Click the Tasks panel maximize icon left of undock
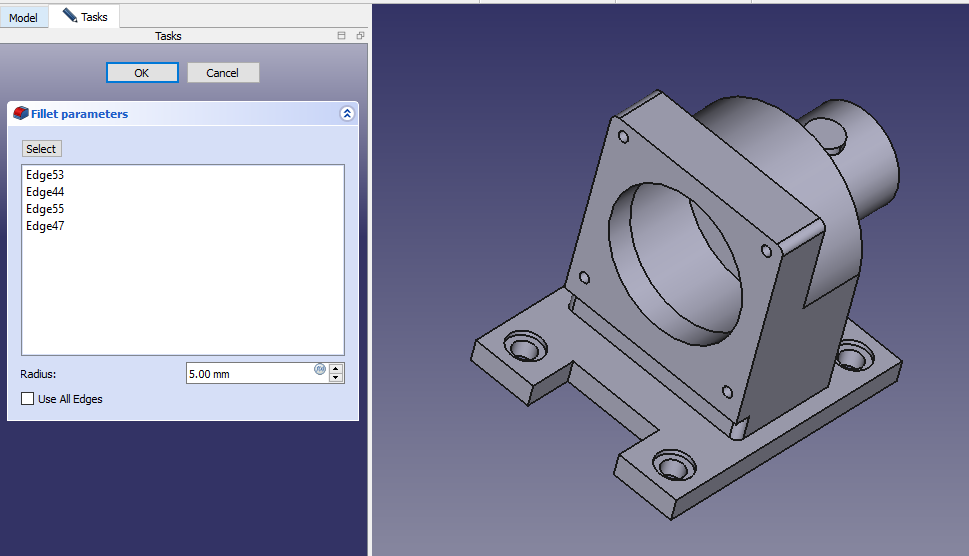 [342, 36]
